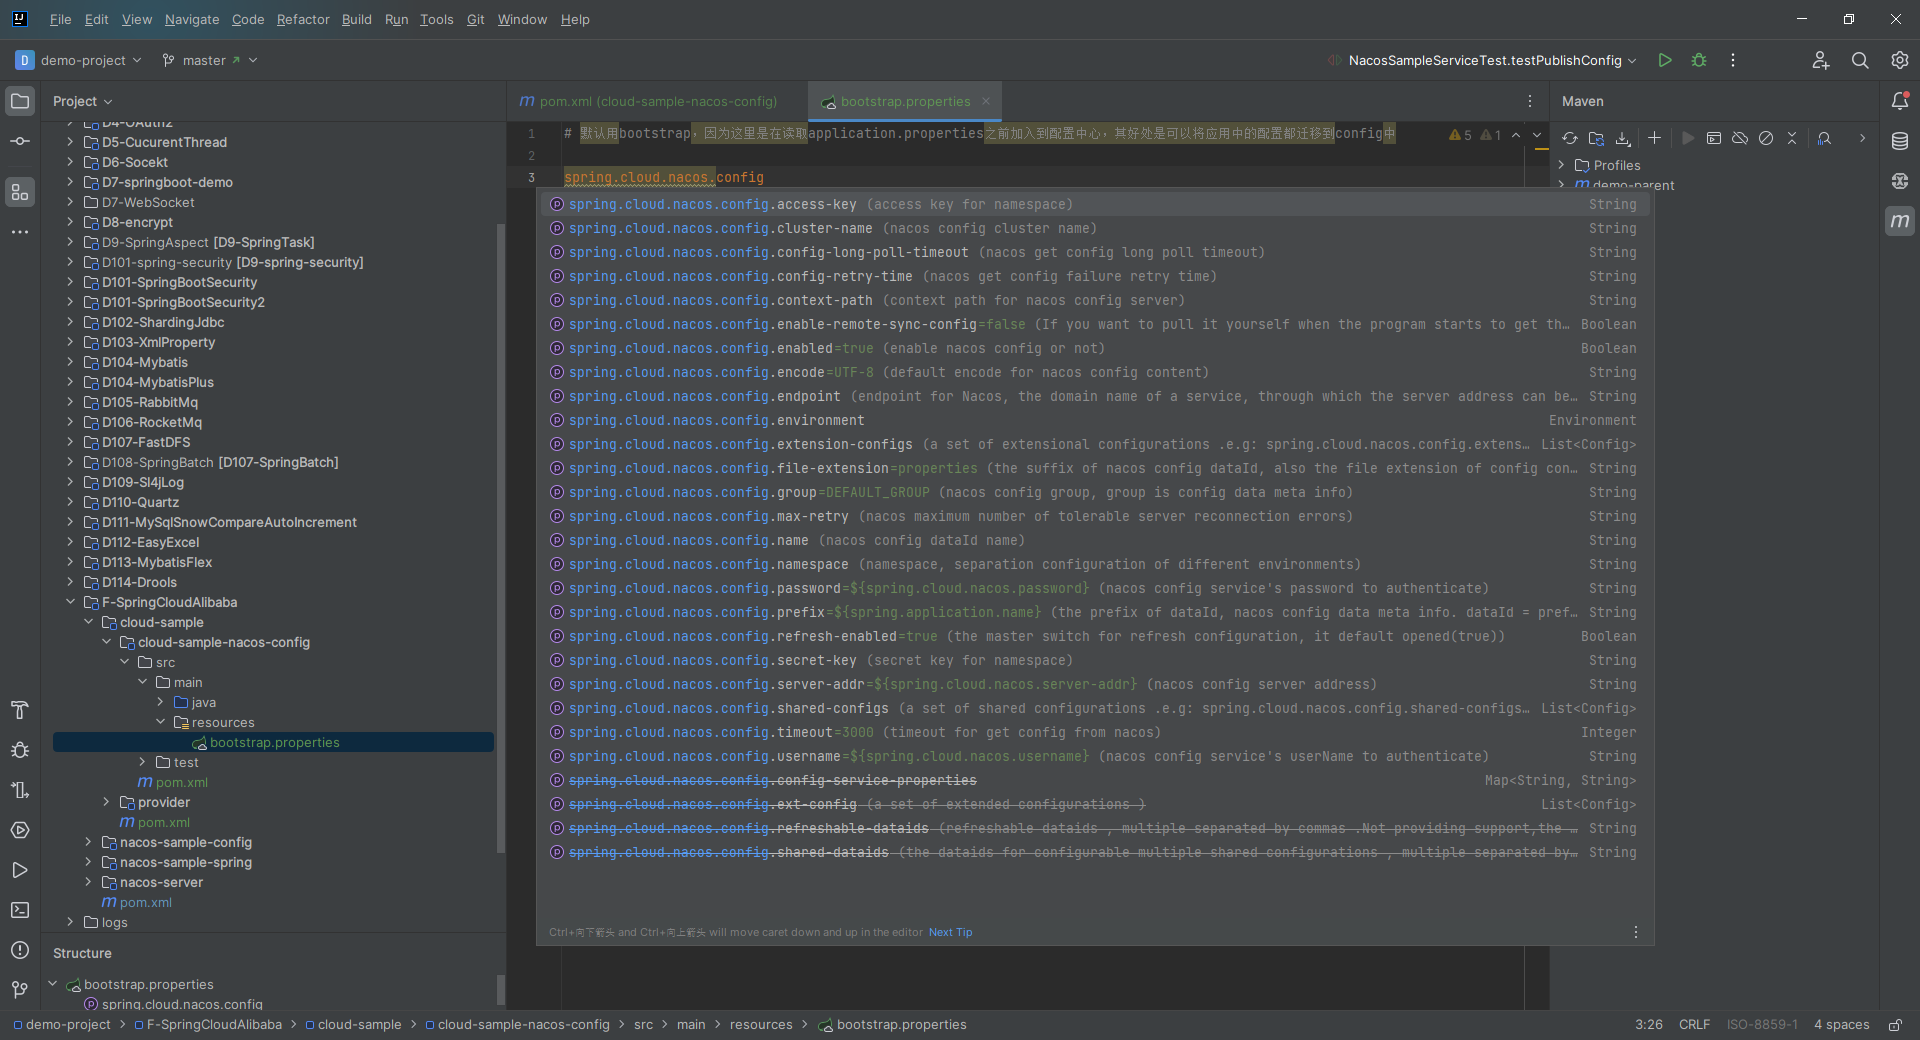Select bootstrap.properties in project tree

click(x=273, y=742)
